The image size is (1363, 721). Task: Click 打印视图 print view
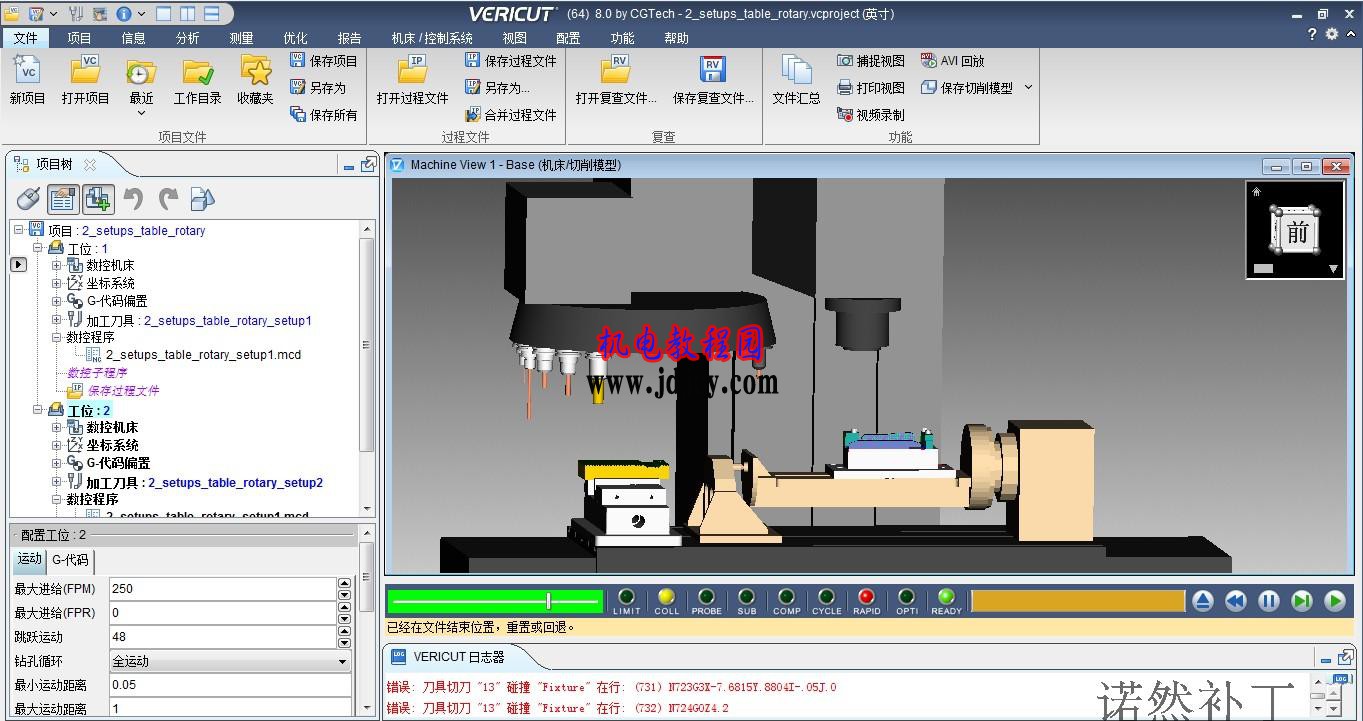click(x=870, y=88)
